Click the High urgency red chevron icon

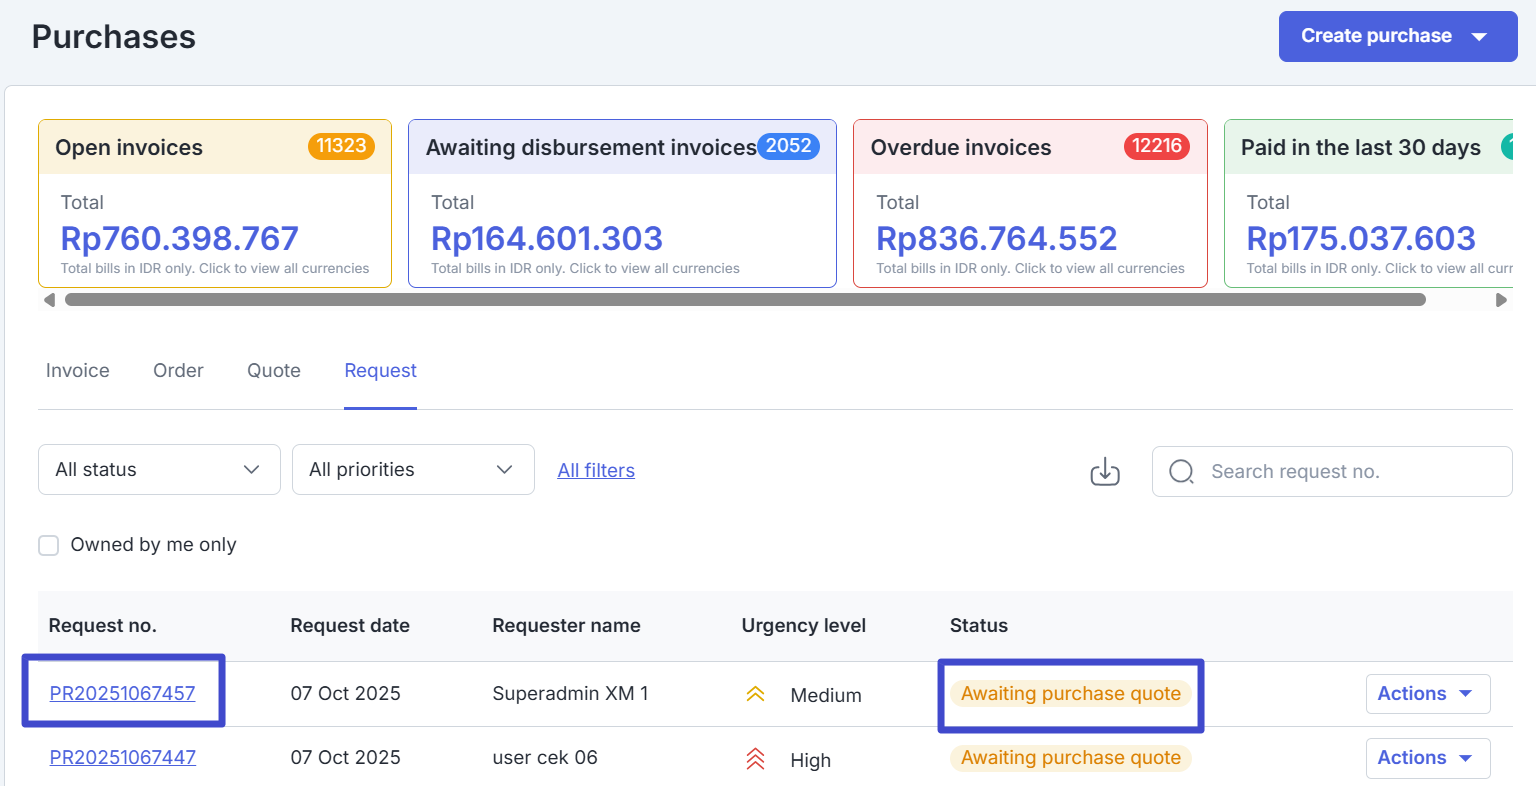(755, 759)
